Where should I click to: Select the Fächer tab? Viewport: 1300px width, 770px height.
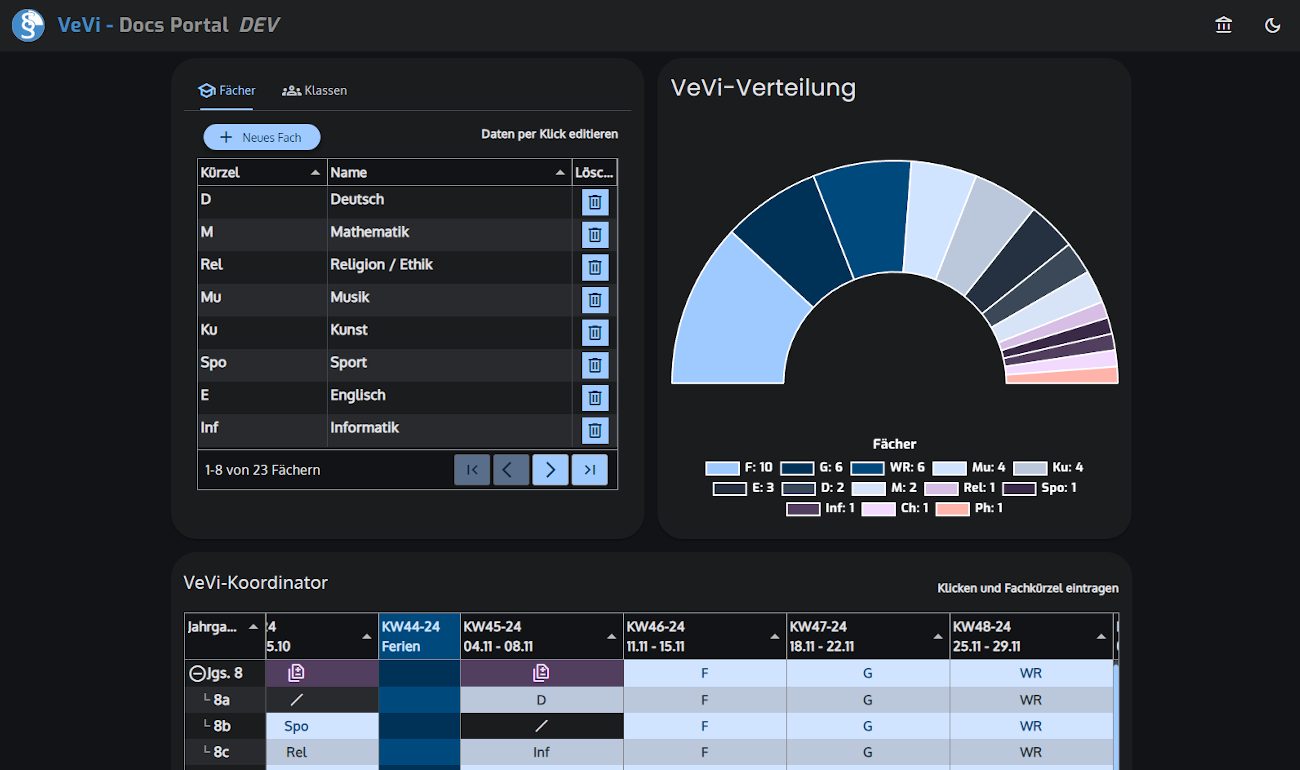click(227, 90)
